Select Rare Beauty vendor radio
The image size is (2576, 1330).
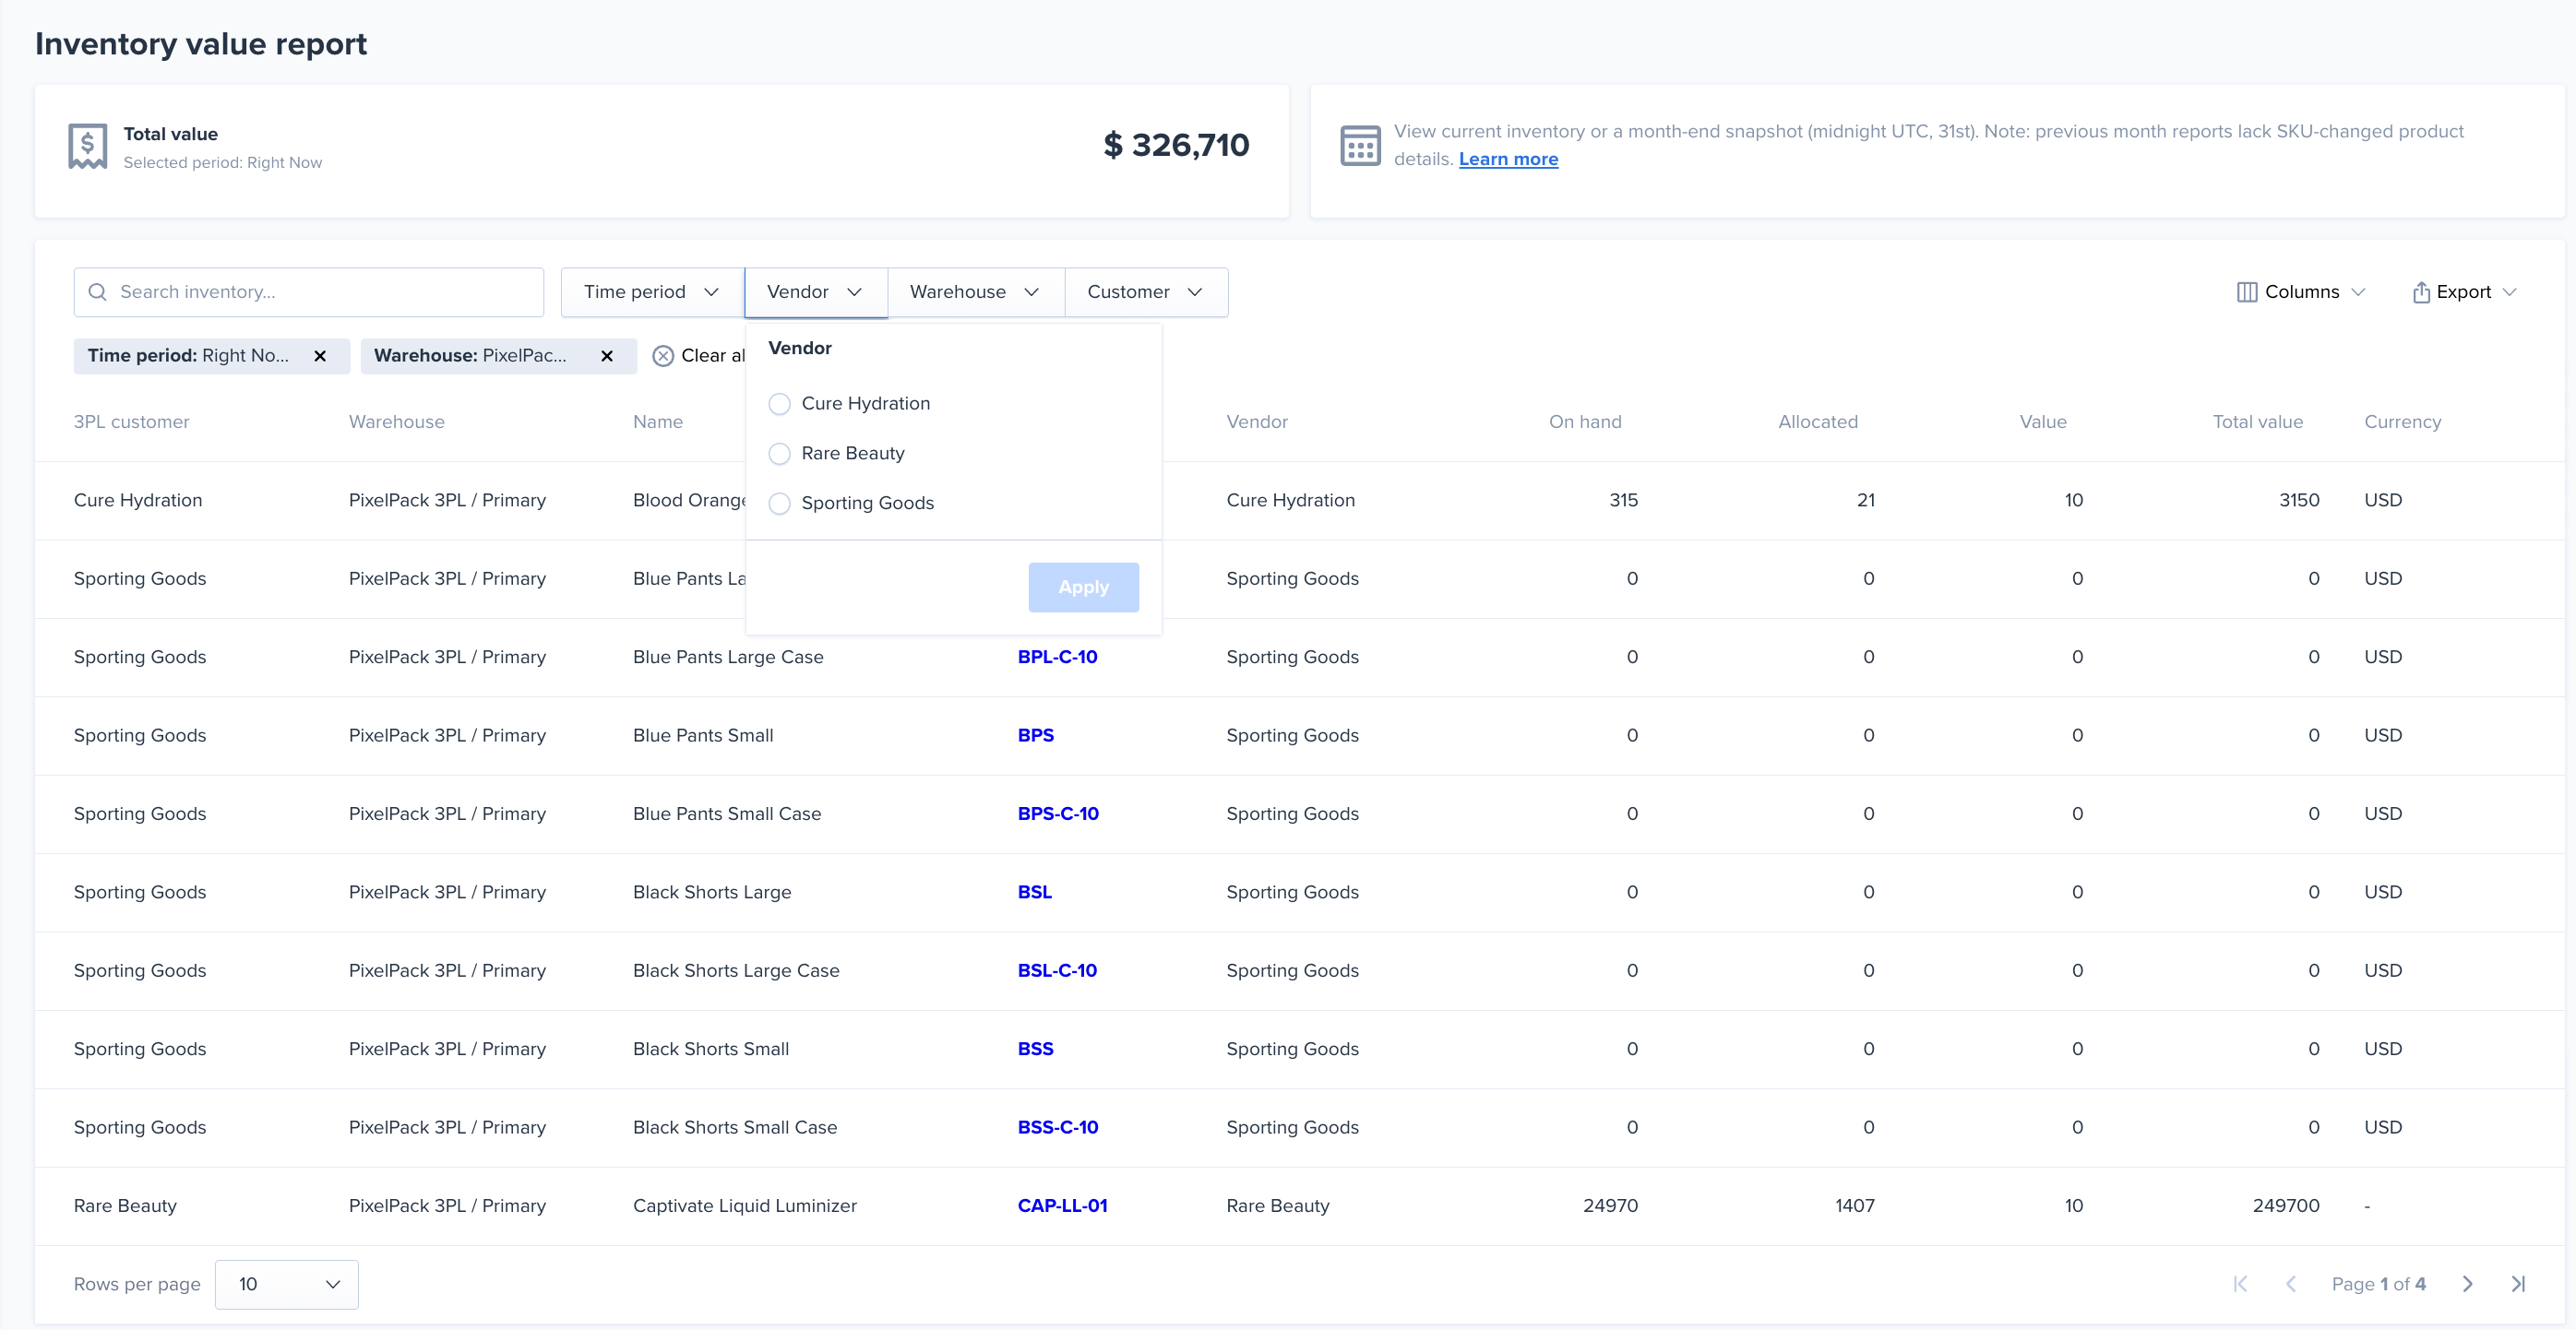[779, 454]
